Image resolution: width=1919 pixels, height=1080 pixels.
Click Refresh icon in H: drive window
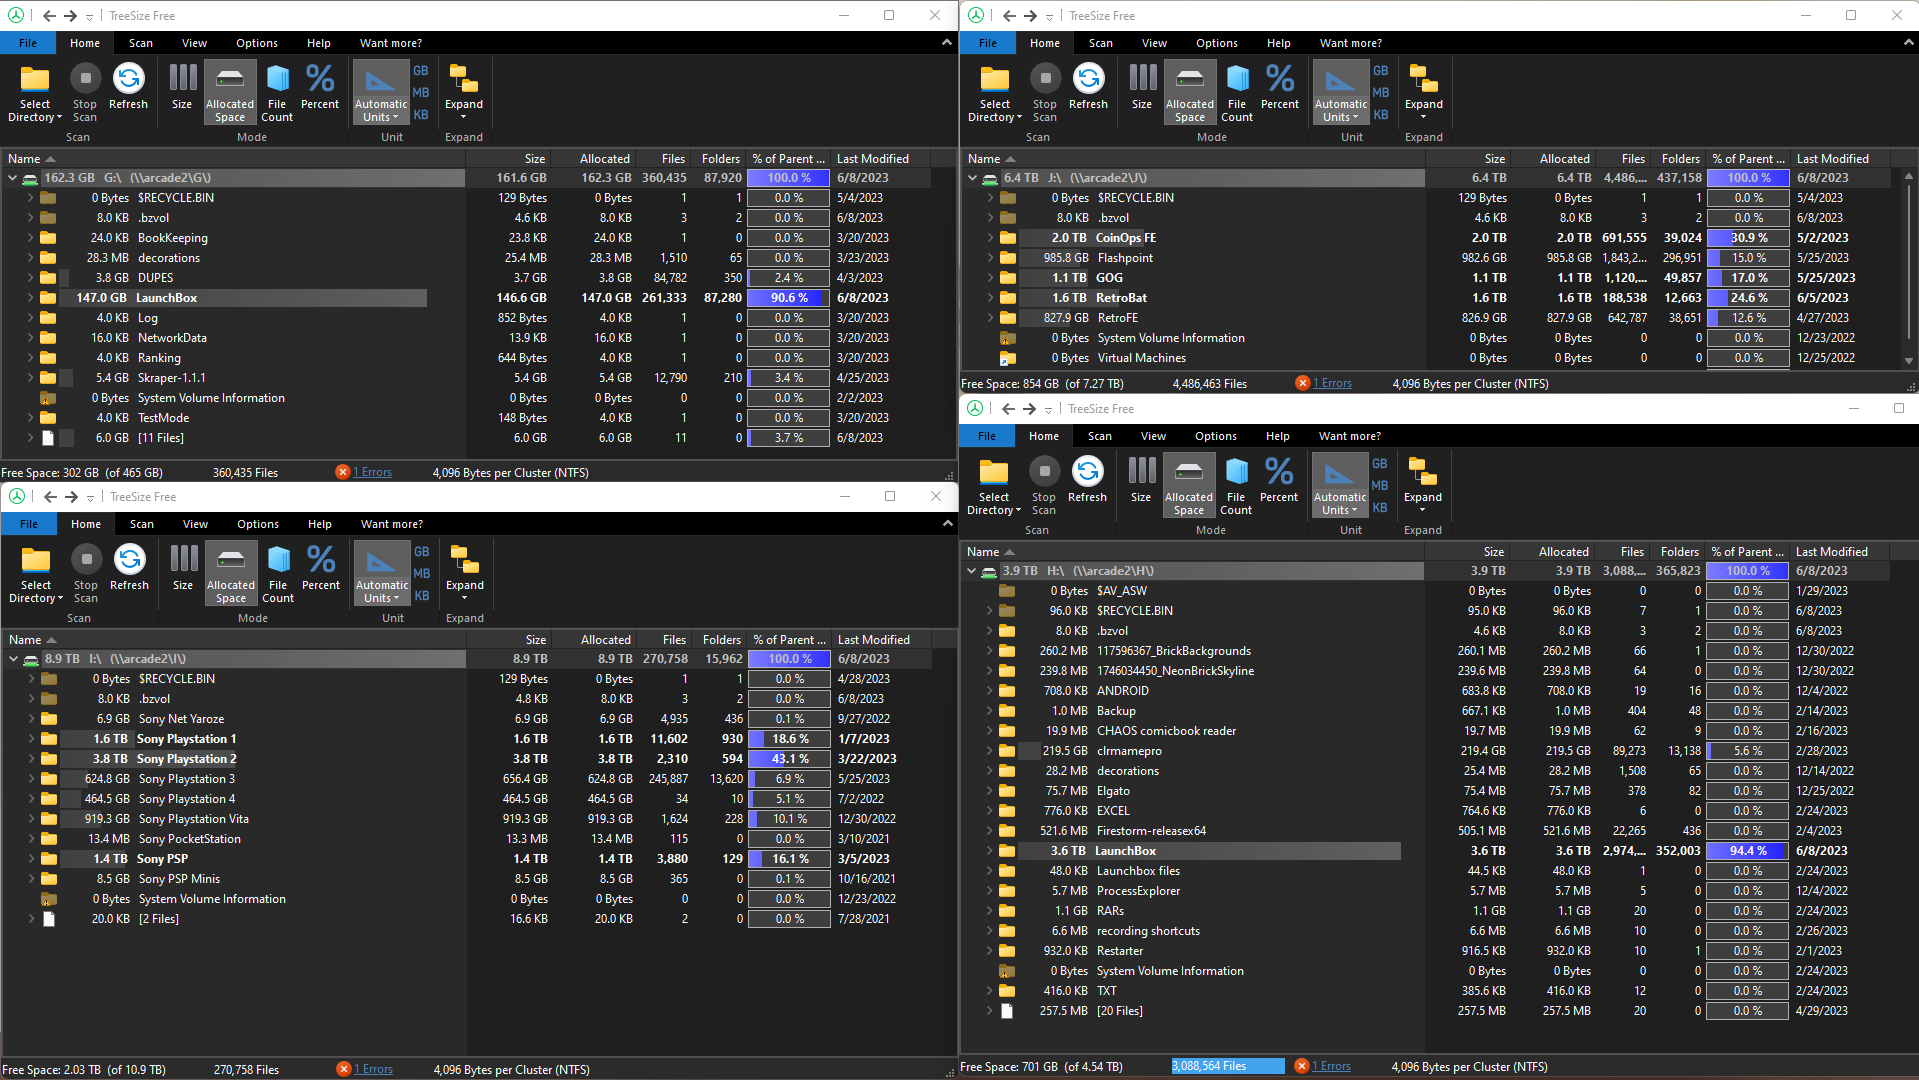click(x=1087, y=480)
